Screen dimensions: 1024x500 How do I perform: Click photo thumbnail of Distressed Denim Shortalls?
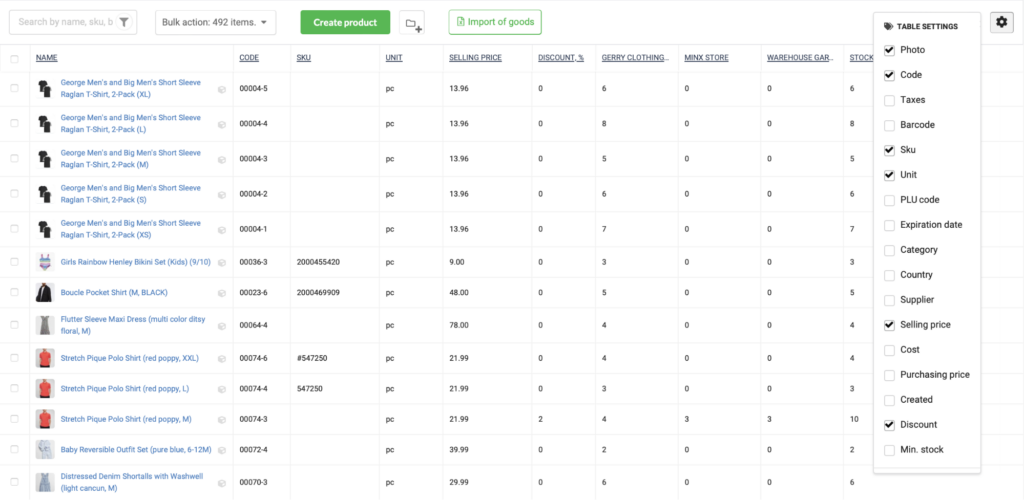coord(44,482)
